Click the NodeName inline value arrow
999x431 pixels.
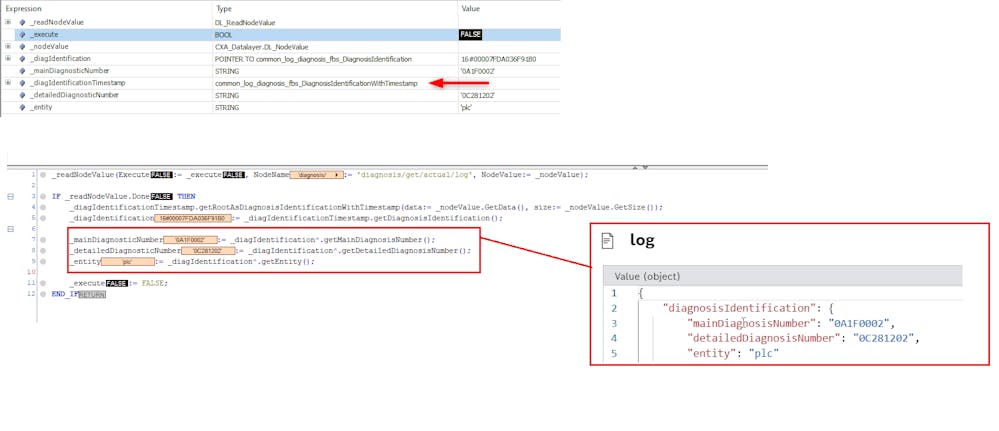point(336,175)
